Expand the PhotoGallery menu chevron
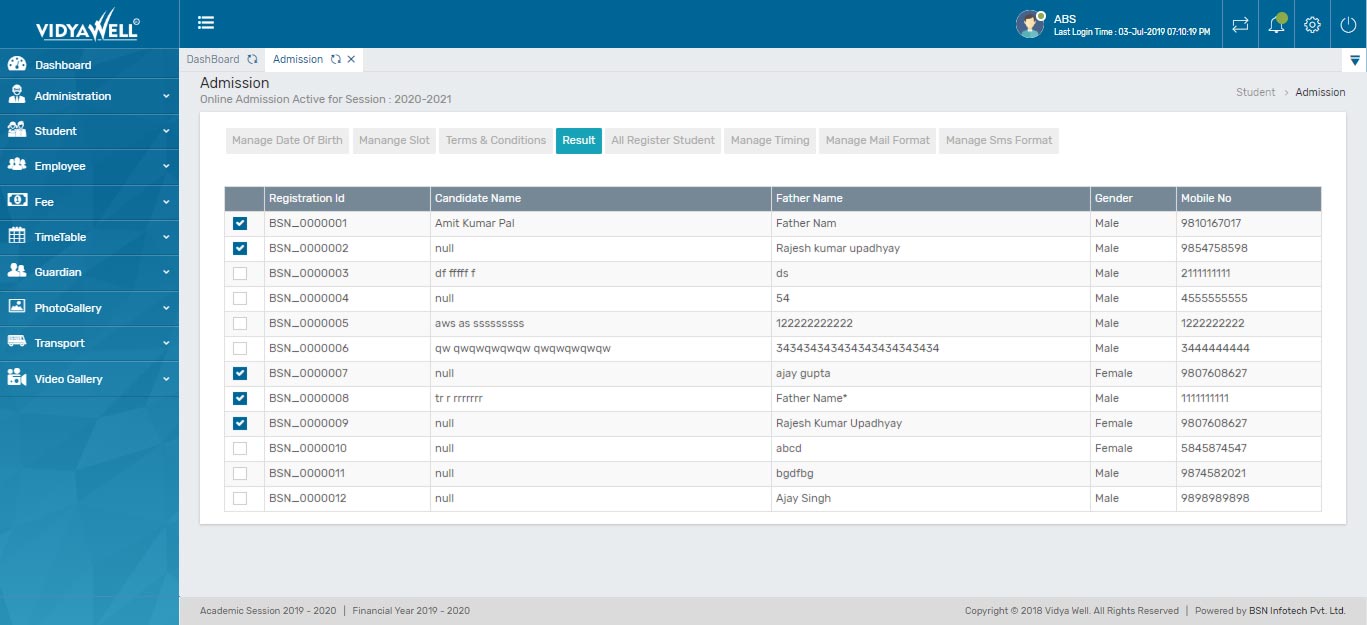The width and height of the screenshot is (1367, 625). point(166,308)
